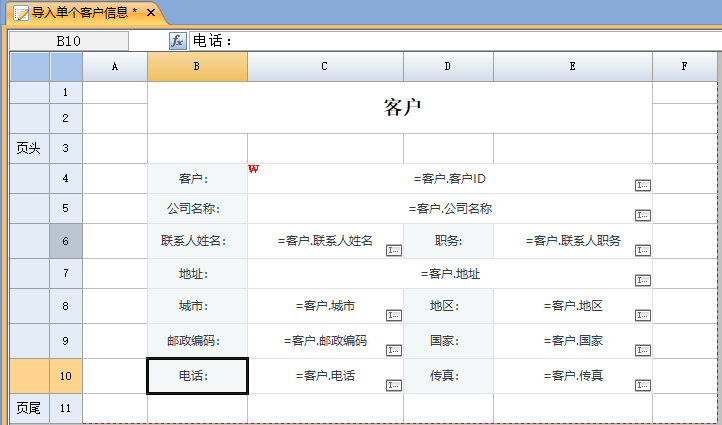The height and width of the screenshot is (425, 722).
Task: Click the ellipsis button in 客户.地址 row
Action: 643,281
